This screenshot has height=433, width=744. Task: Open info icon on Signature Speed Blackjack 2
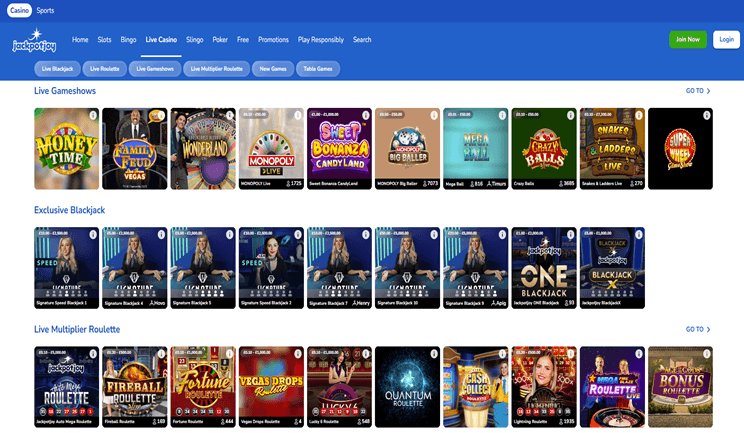298,234
